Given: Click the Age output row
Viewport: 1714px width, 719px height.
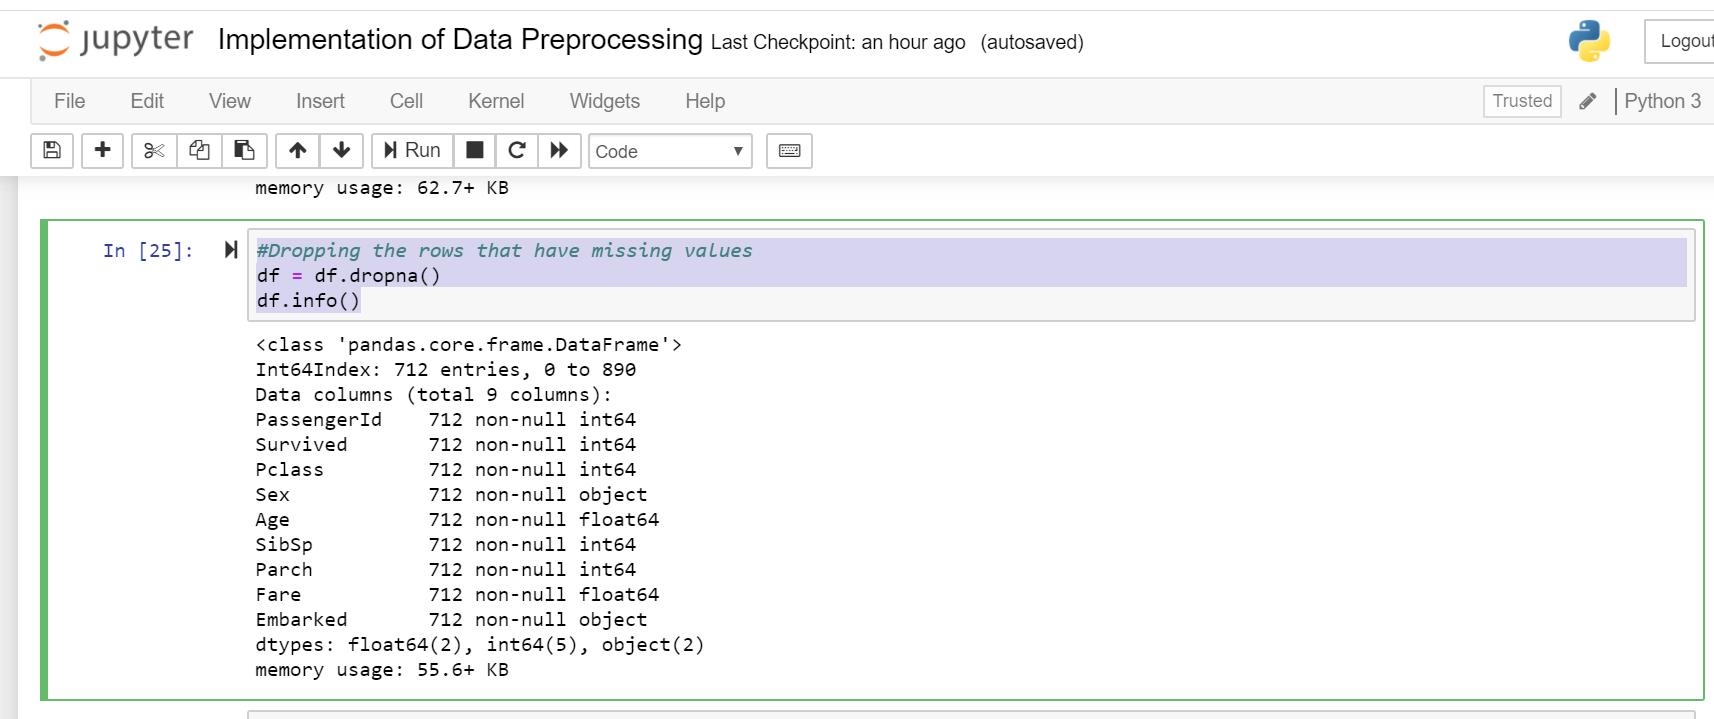Looking at the screenshot, I should click(x=457, y=520).
